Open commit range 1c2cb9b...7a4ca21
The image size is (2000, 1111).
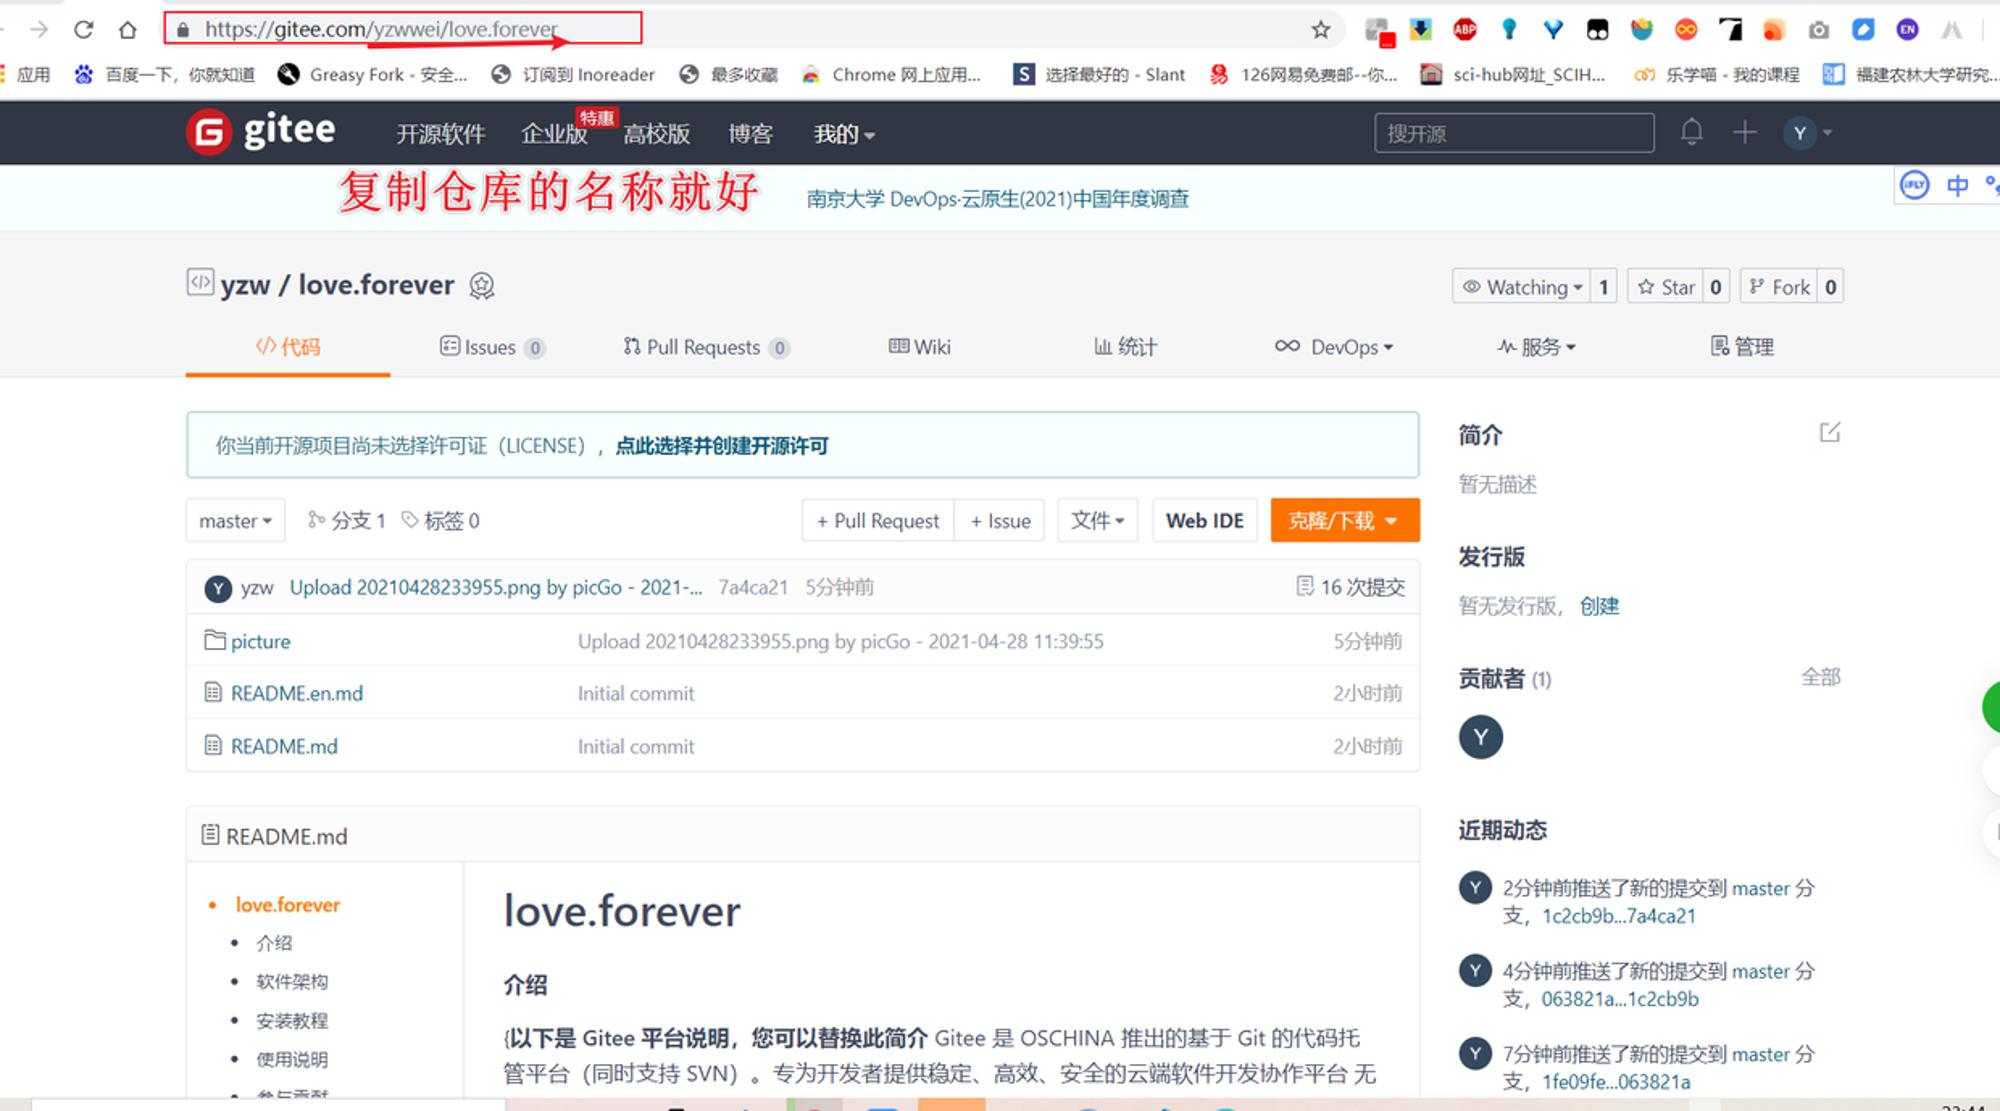pyautogui.click(x=1619, y=916)
